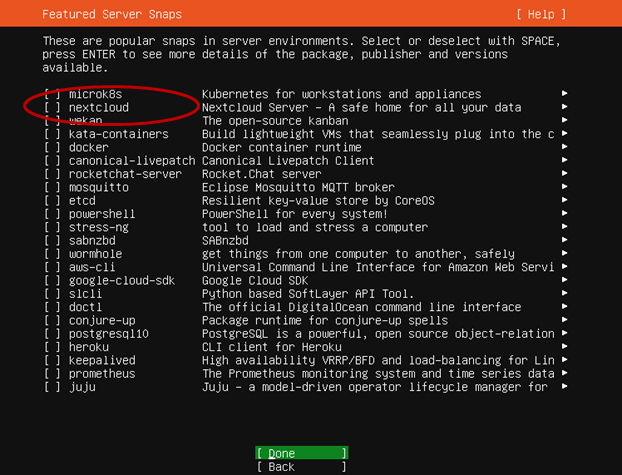The image size is (622, 475).
Task: Click the 'Featured Server Snaps' title
Action: 112,14
